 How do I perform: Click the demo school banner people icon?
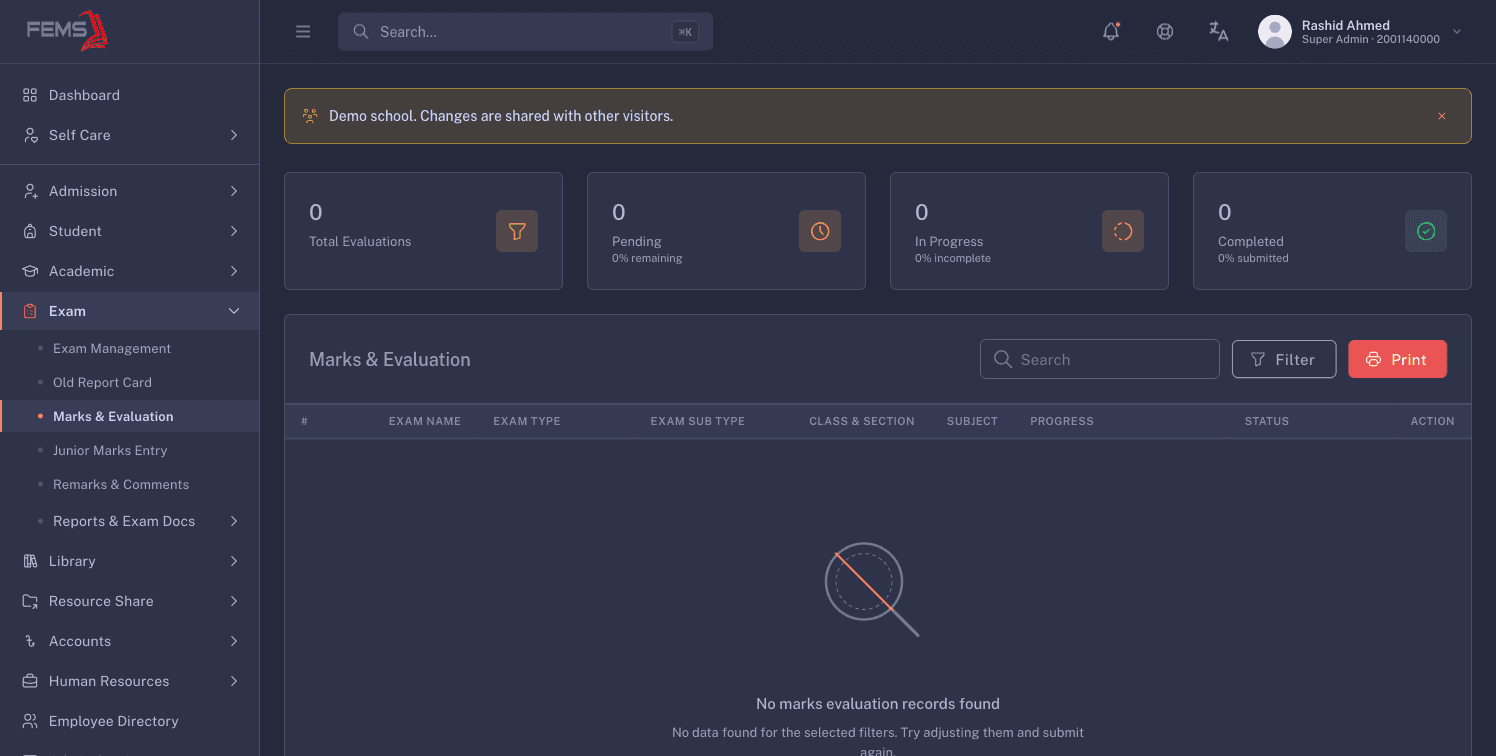pos(310,116)
